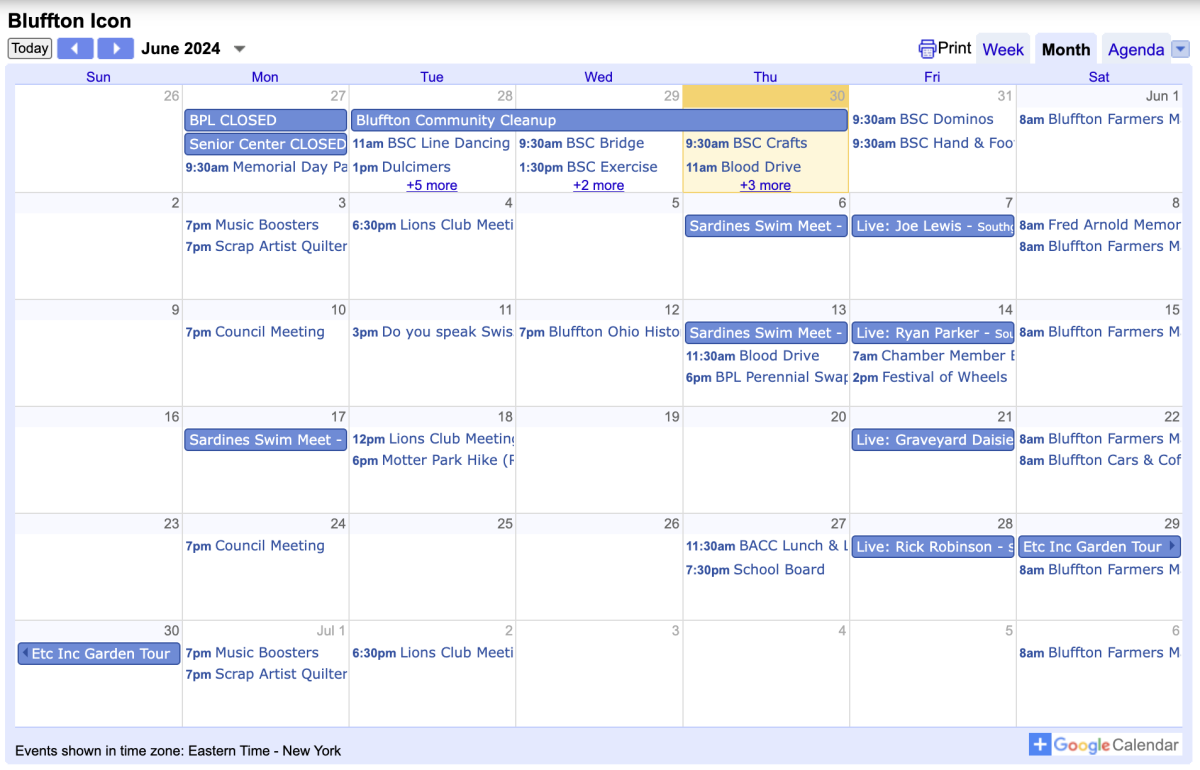
Task: Open 7pm Scrap Artist Quilters on June 3
Action: tap(266, 246)
